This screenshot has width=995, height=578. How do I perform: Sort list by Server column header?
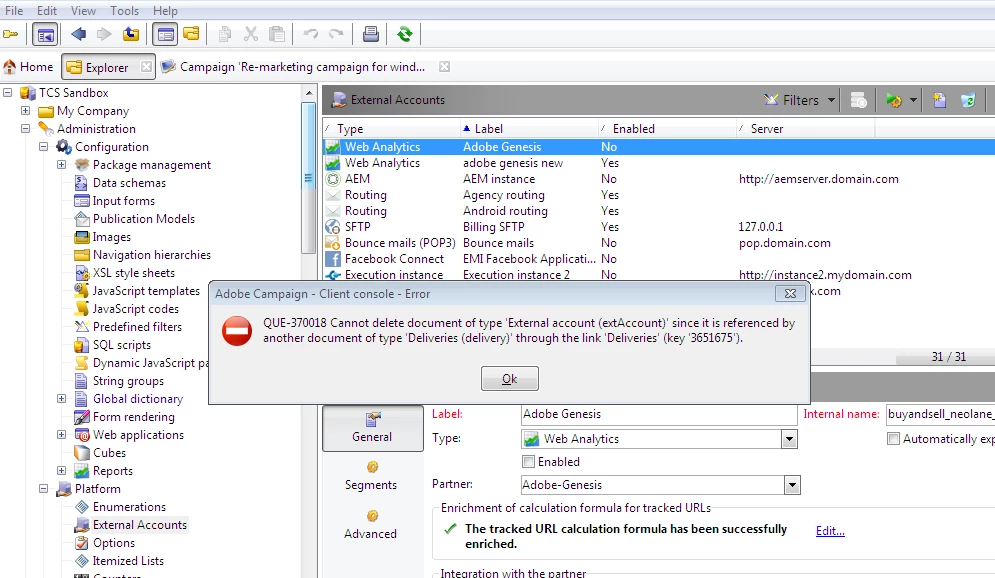click(805, 129)
